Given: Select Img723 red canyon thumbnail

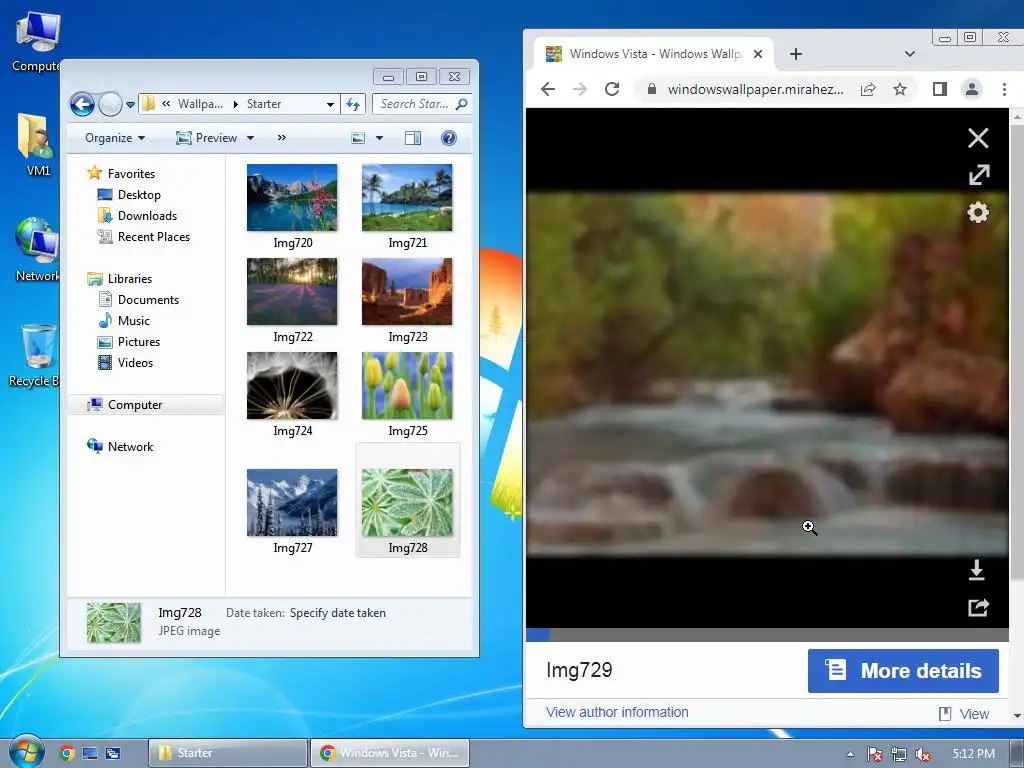Looking at the screenshot, I should [x=407, y=291].
